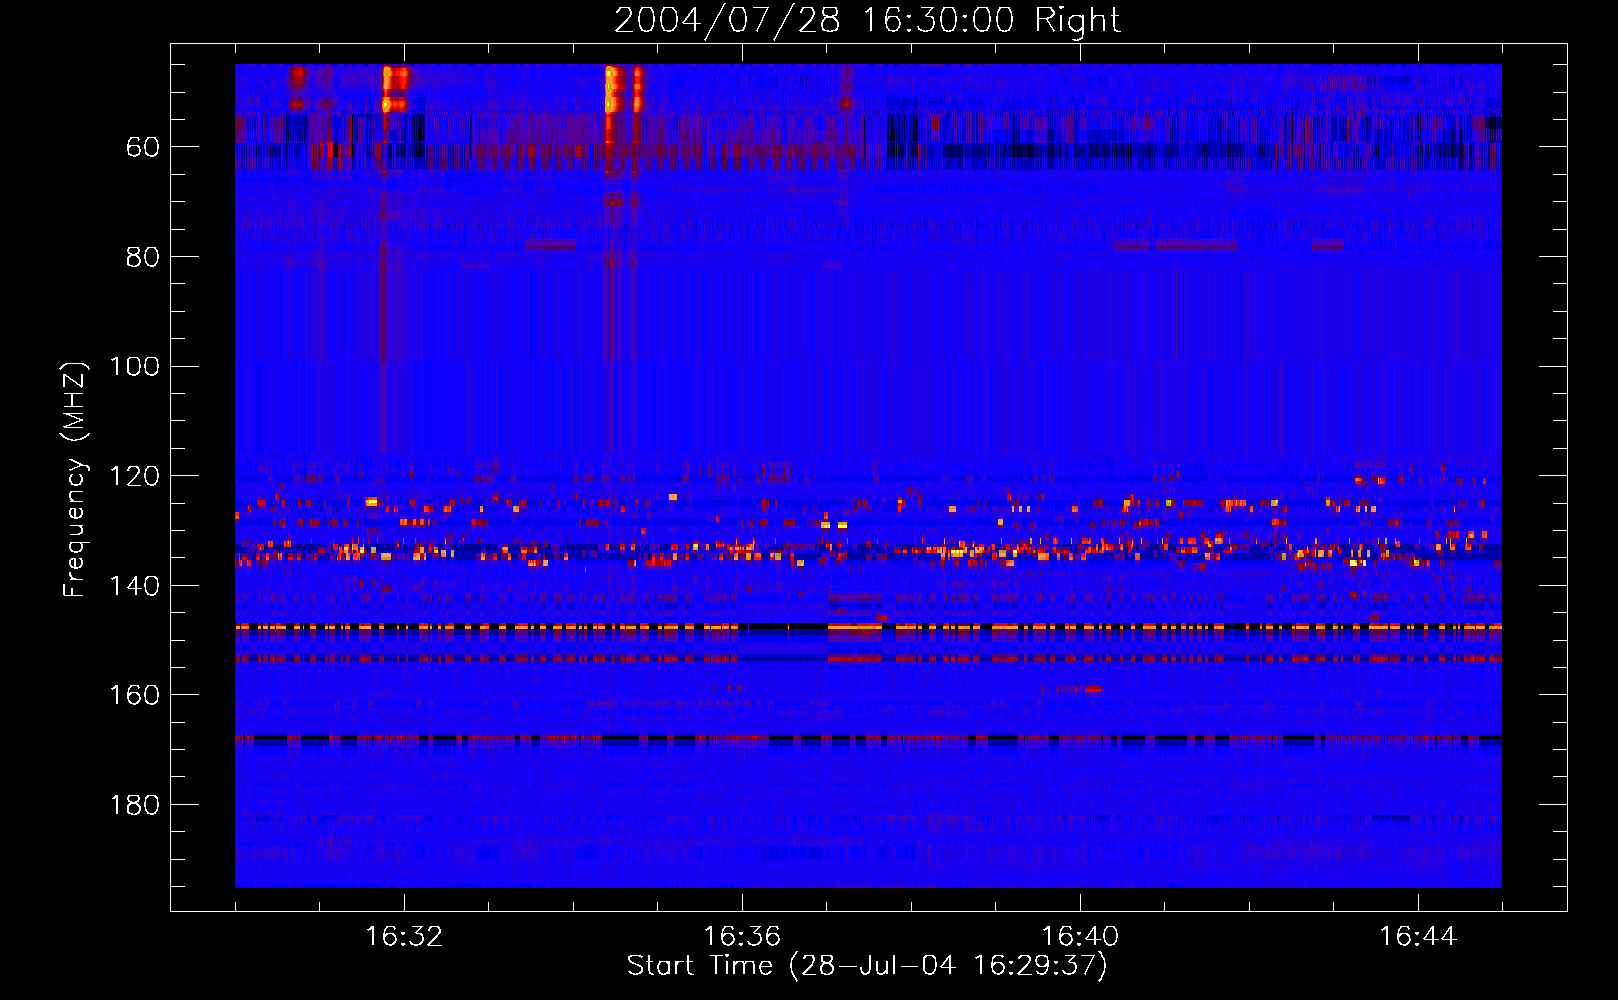1618x1000 pixels.
Task: Click the 80 frequency tick label
Action: (x=142, y=257)
